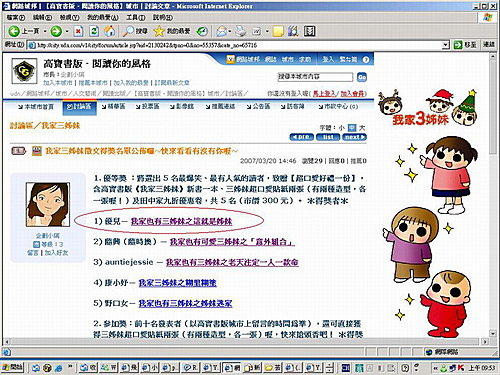This screenshot has height=375, width=500.
Task: Open the 工具(T) Tools menu
Action: coord(135,17)
